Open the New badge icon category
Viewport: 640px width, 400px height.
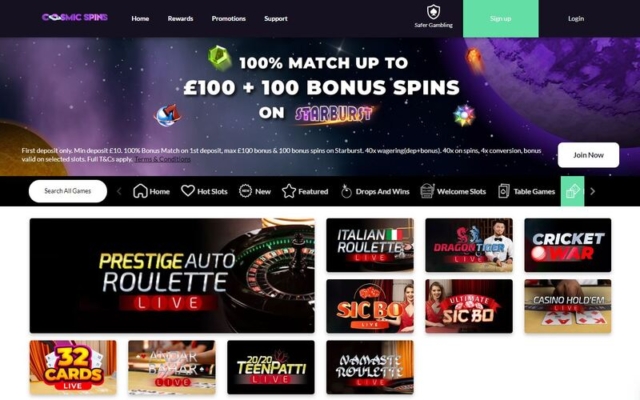tap(245, 191)
